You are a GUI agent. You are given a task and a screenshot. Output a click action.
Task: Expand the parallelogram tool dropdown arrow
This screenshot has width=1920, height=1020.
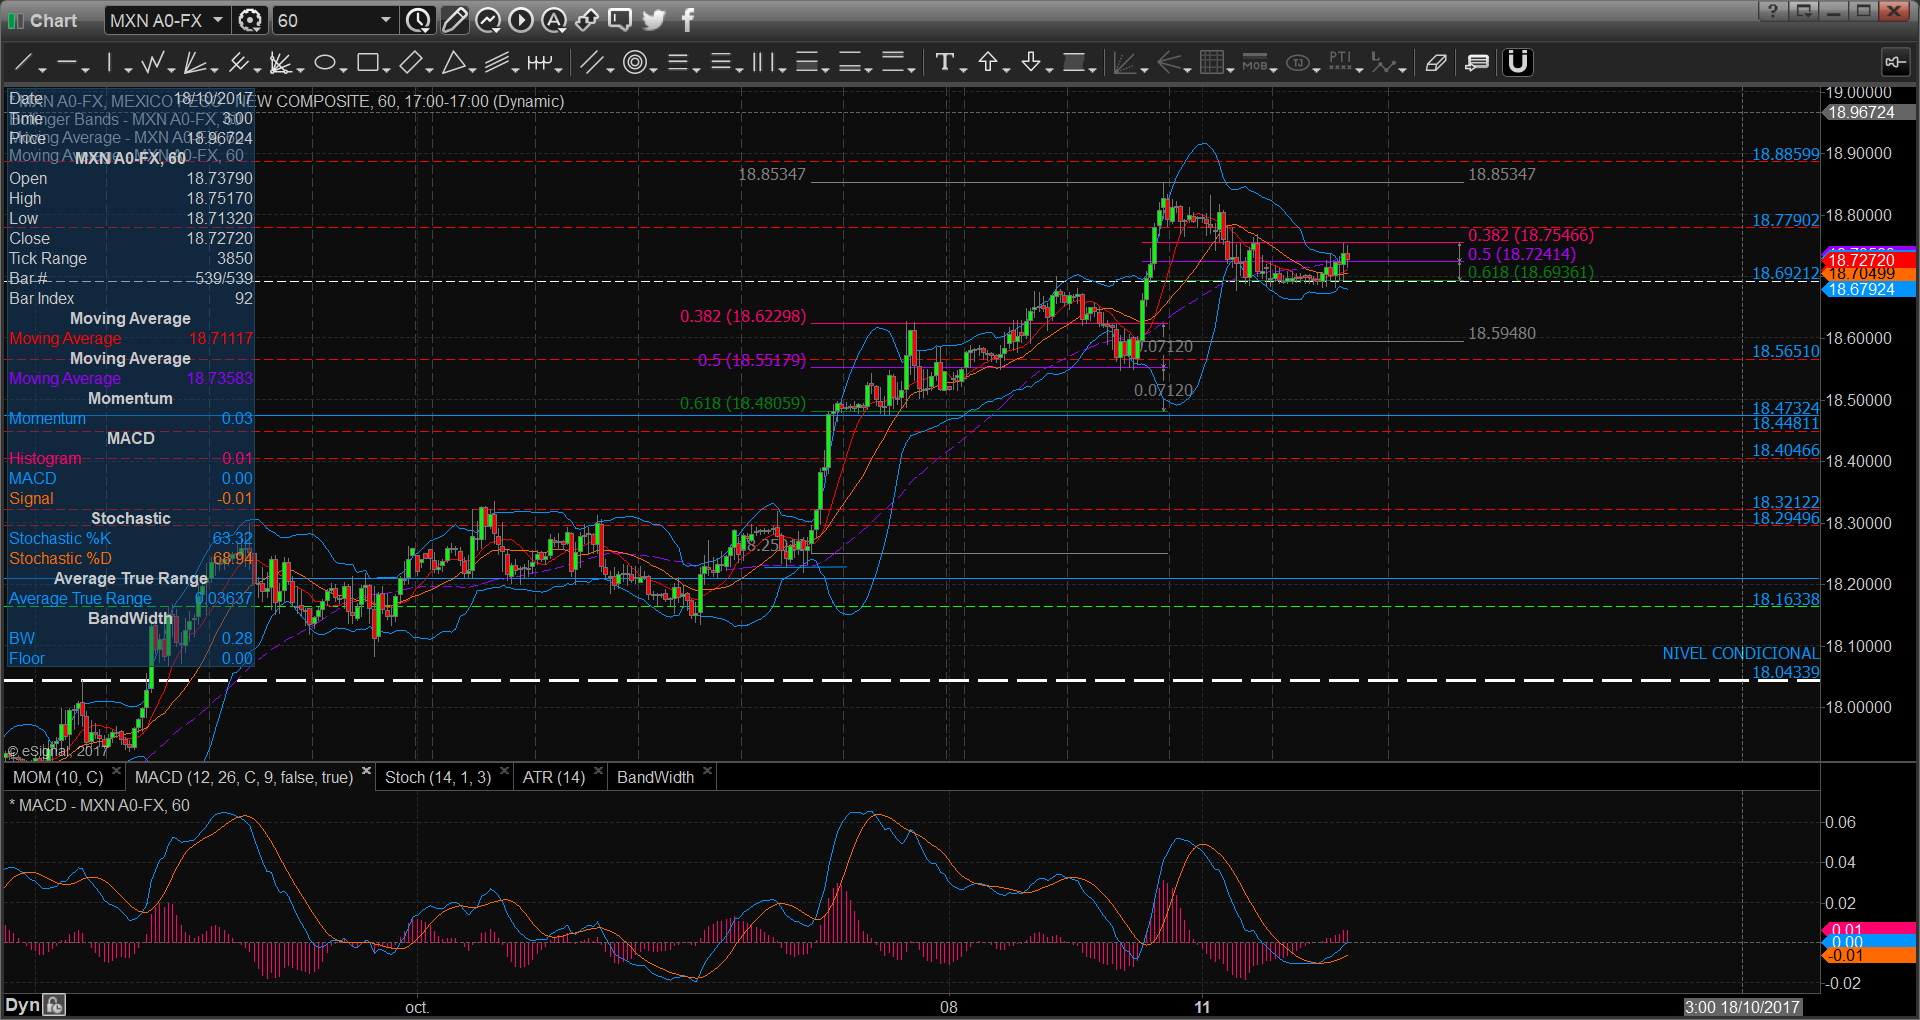coord(430,69)
